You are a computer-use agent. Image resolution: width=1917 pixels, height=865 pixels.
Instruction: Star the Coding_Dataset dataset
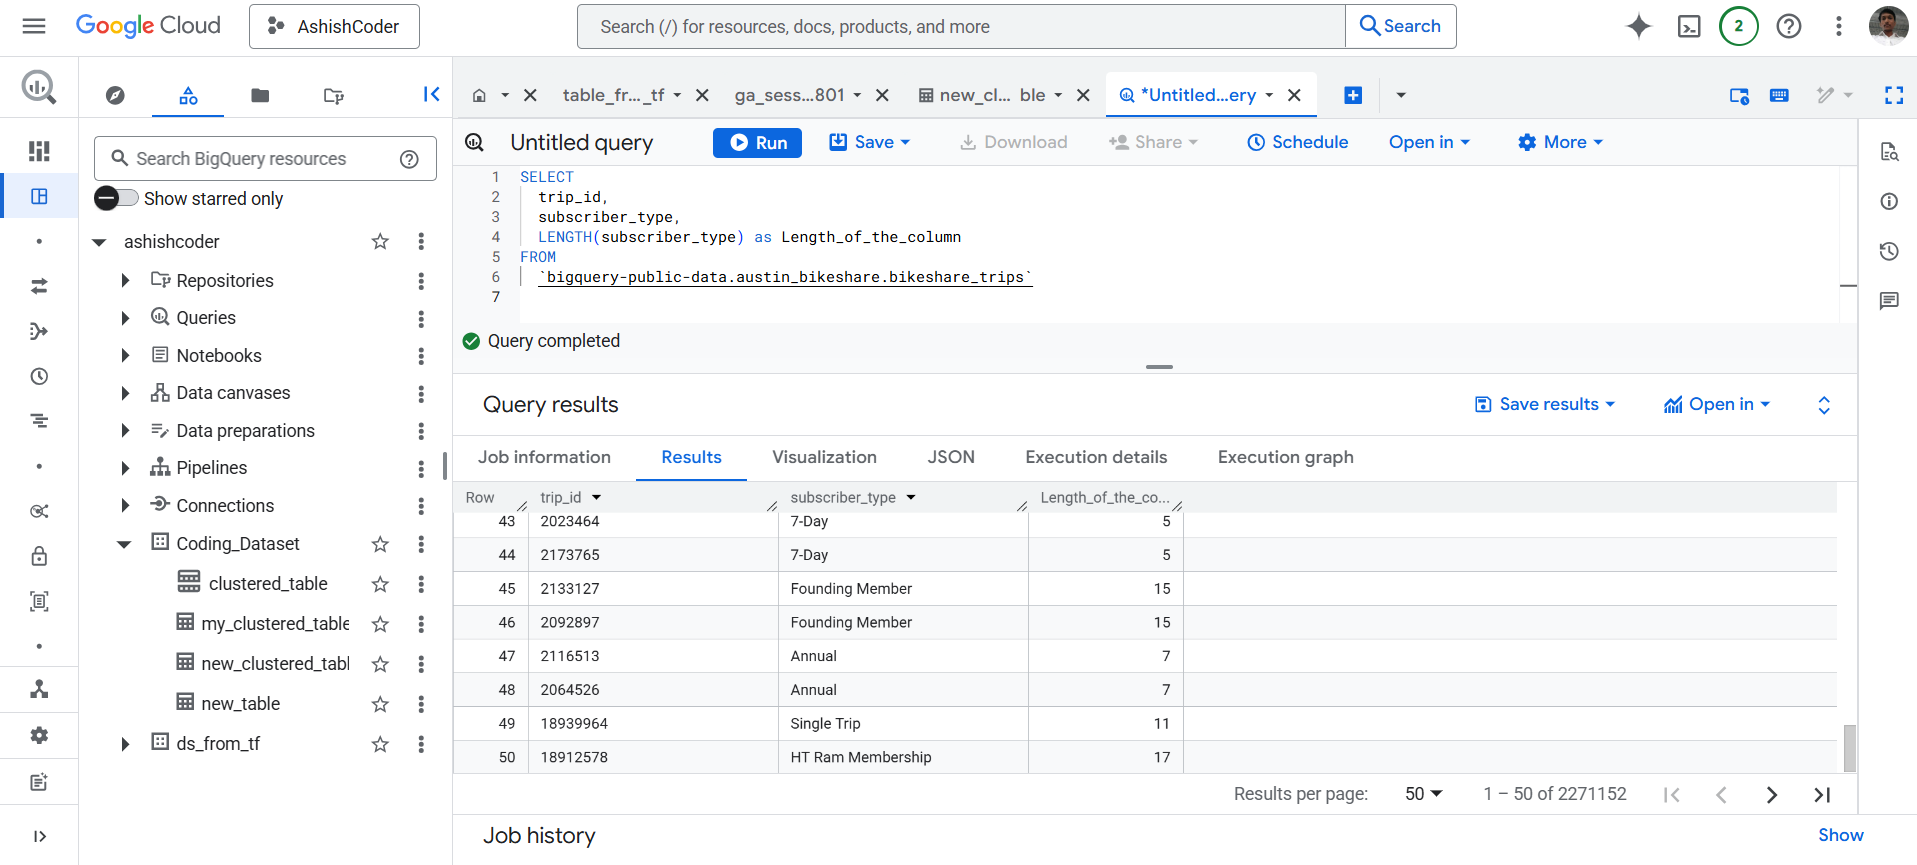point(380,544)
